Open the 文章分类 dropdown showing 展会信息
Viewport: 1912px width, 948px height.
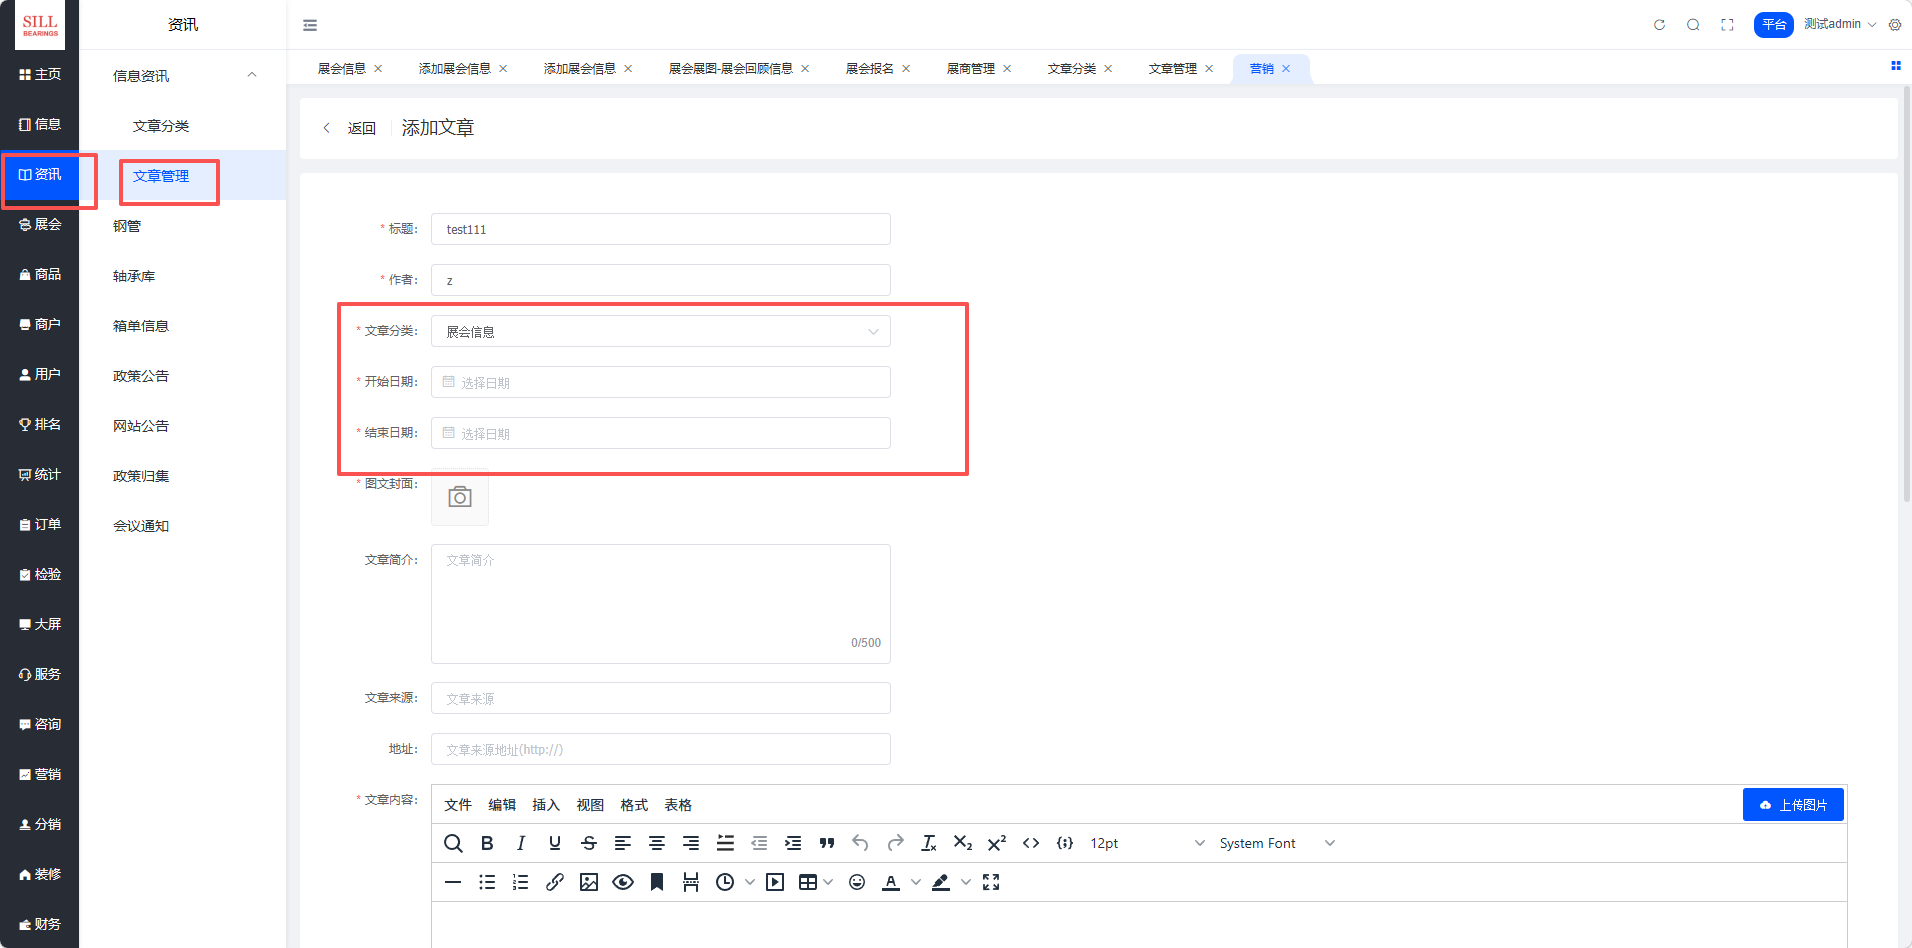click(x=660, y=332)
